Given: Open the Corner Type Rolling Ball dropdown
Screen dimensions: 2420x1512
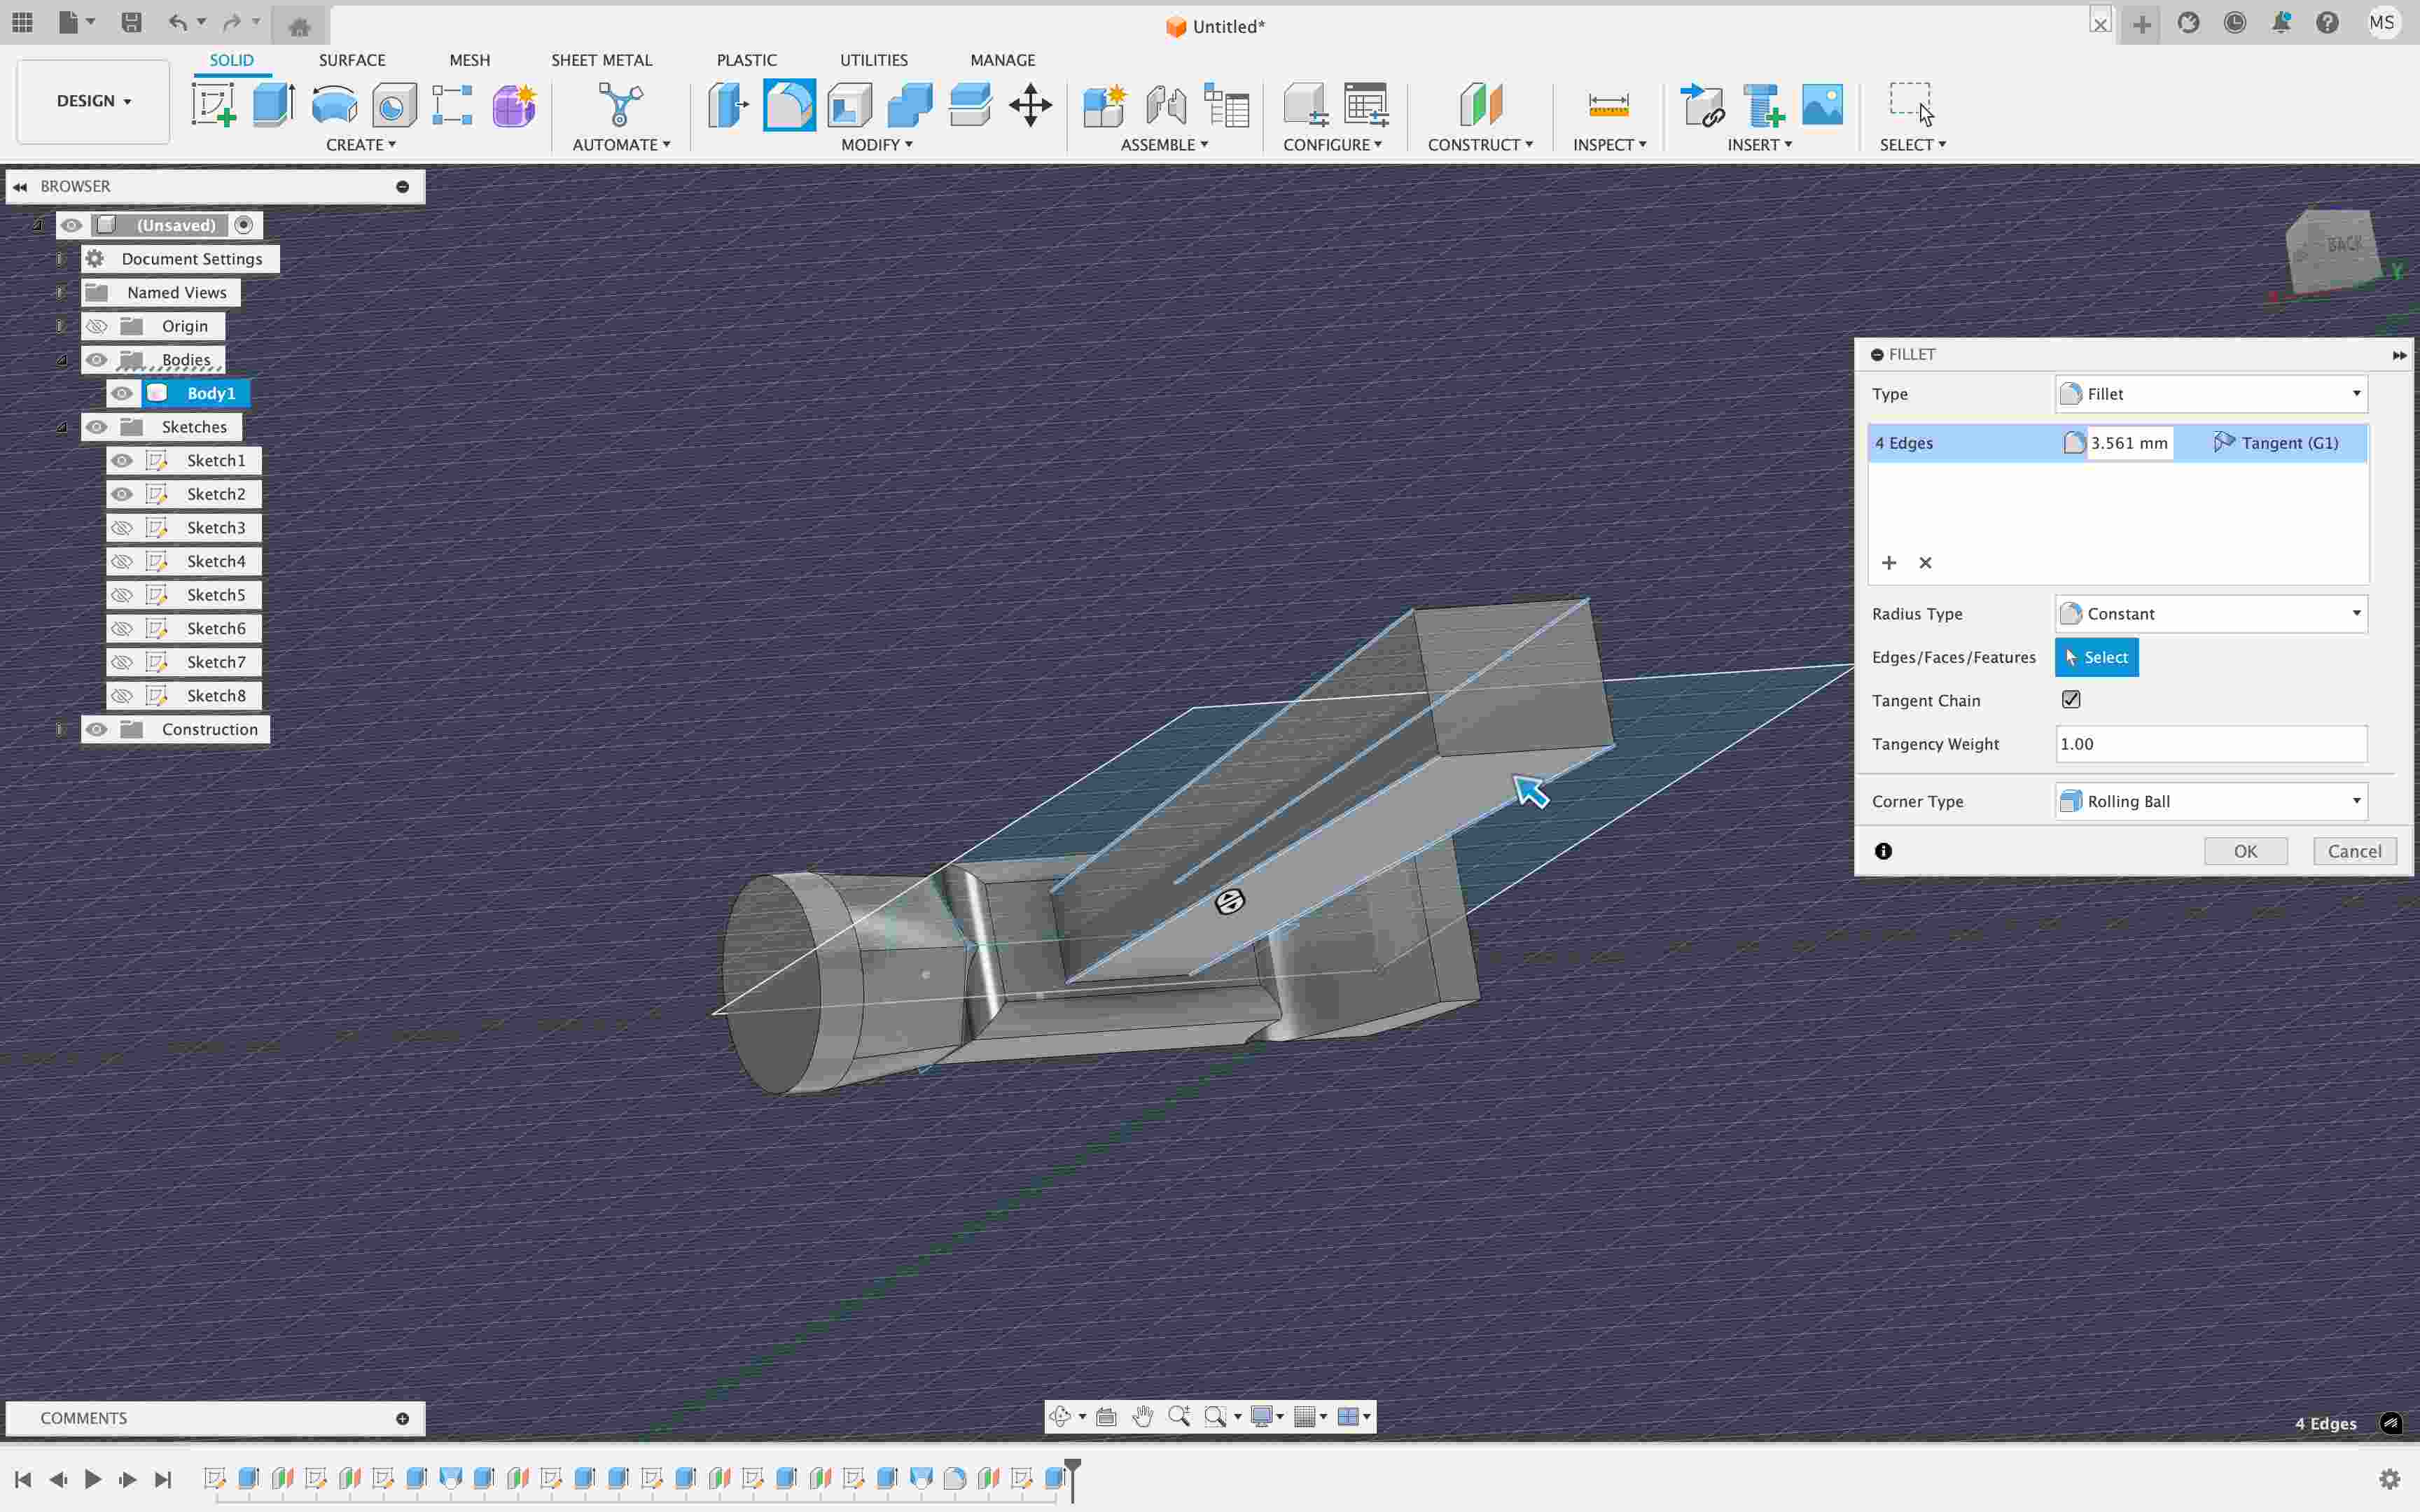Looking at the screenshot, I should click(x=2211, y=801).
